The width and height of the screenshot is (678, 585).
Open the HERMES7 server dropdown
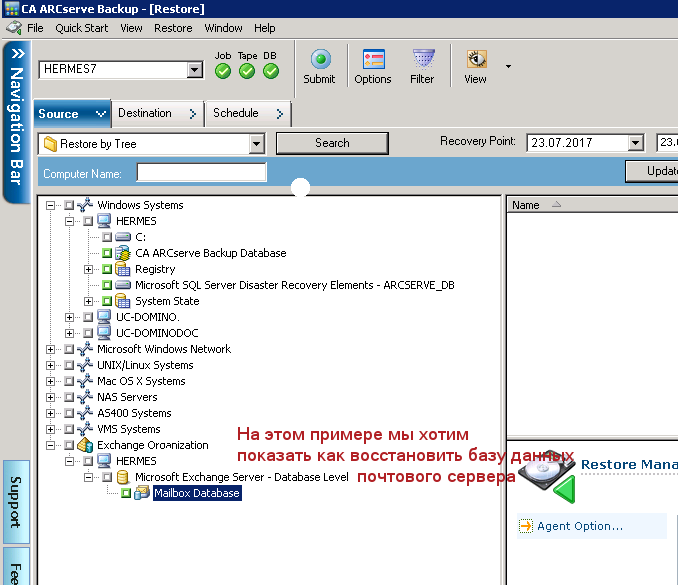(195, 70)
